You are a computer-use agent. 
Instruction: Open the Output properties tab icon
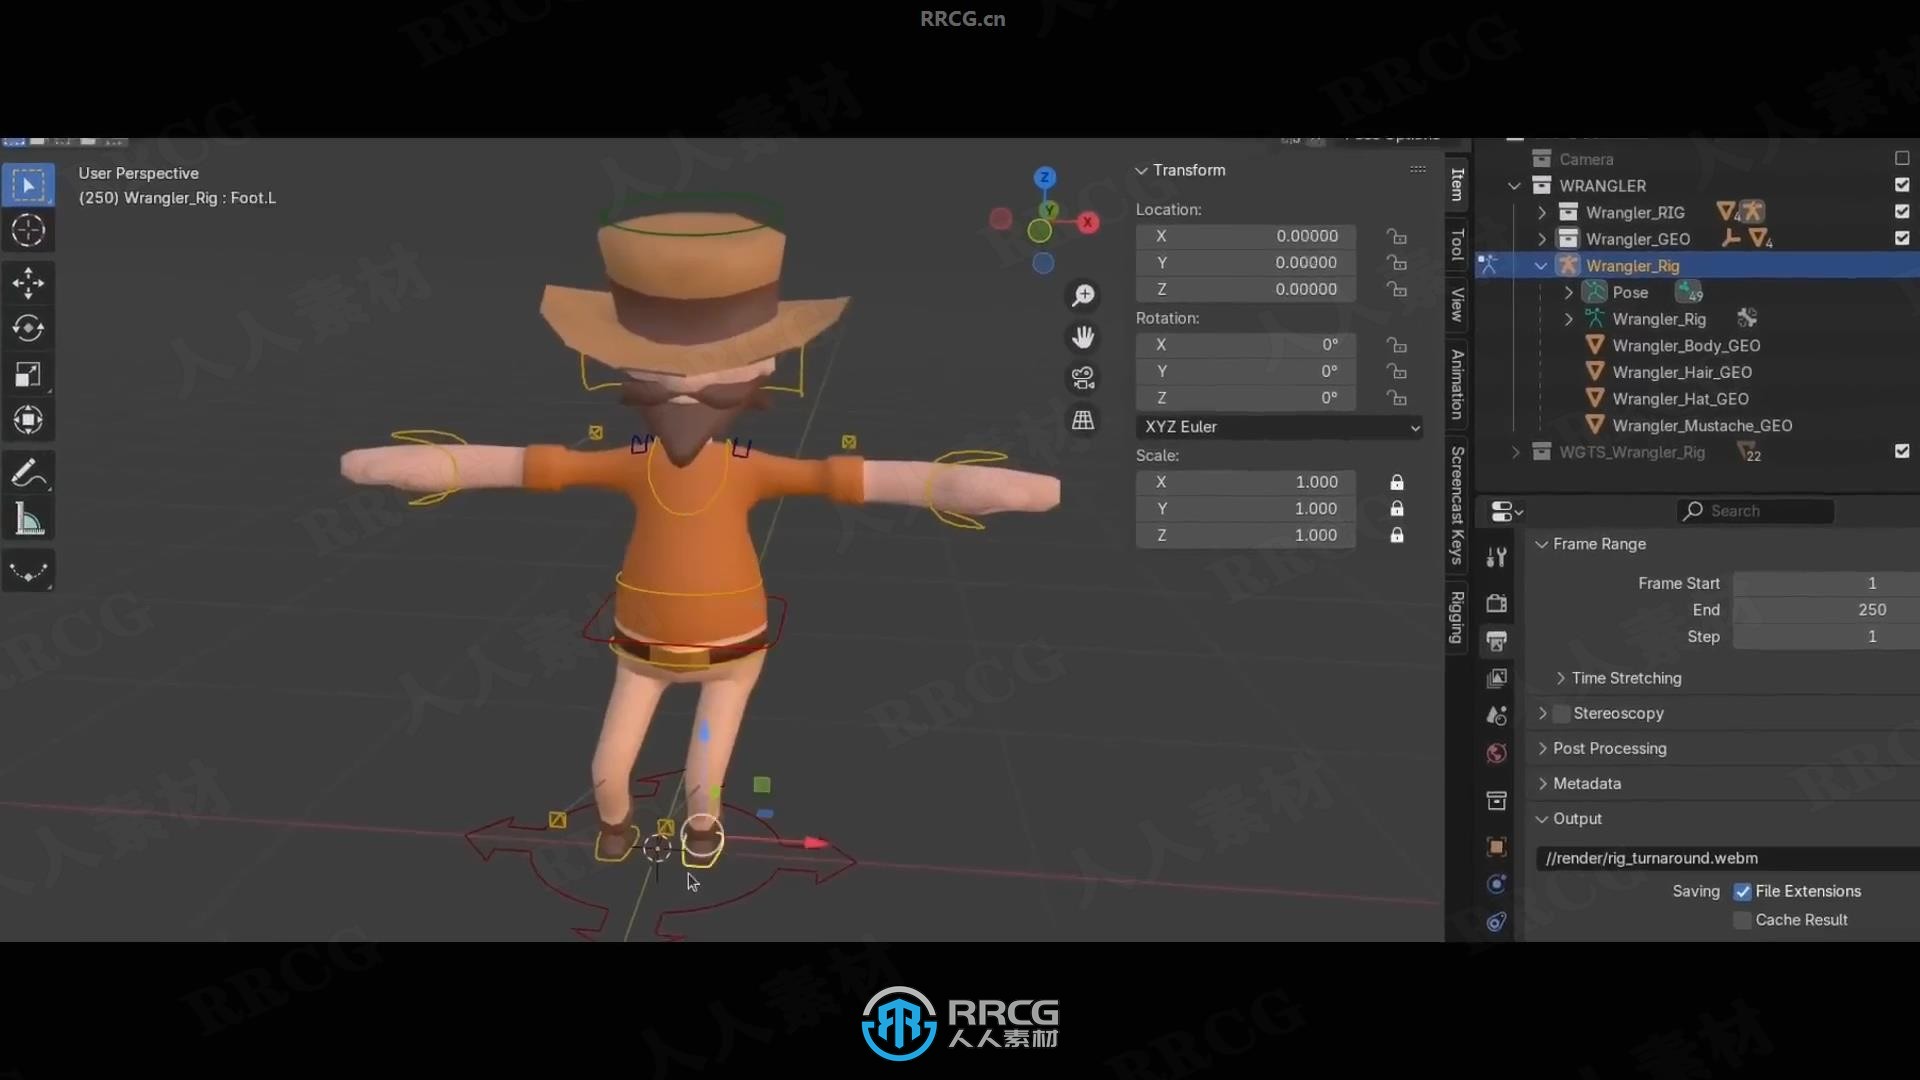click(1497, 641)
